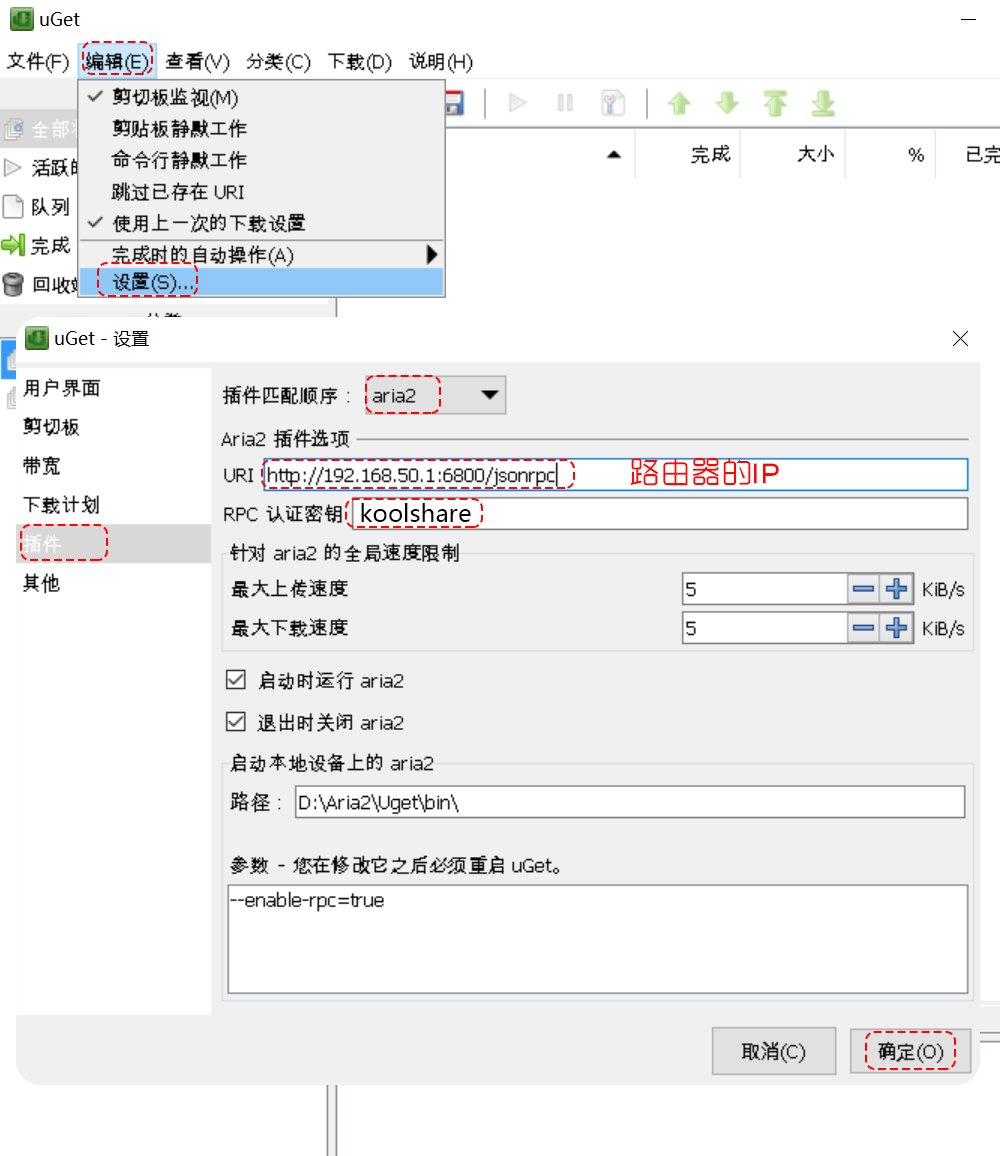Click the Finished (完成) green arrow icon
The width and height of the screenshot is (1000, 1156).
click(14, 246)
